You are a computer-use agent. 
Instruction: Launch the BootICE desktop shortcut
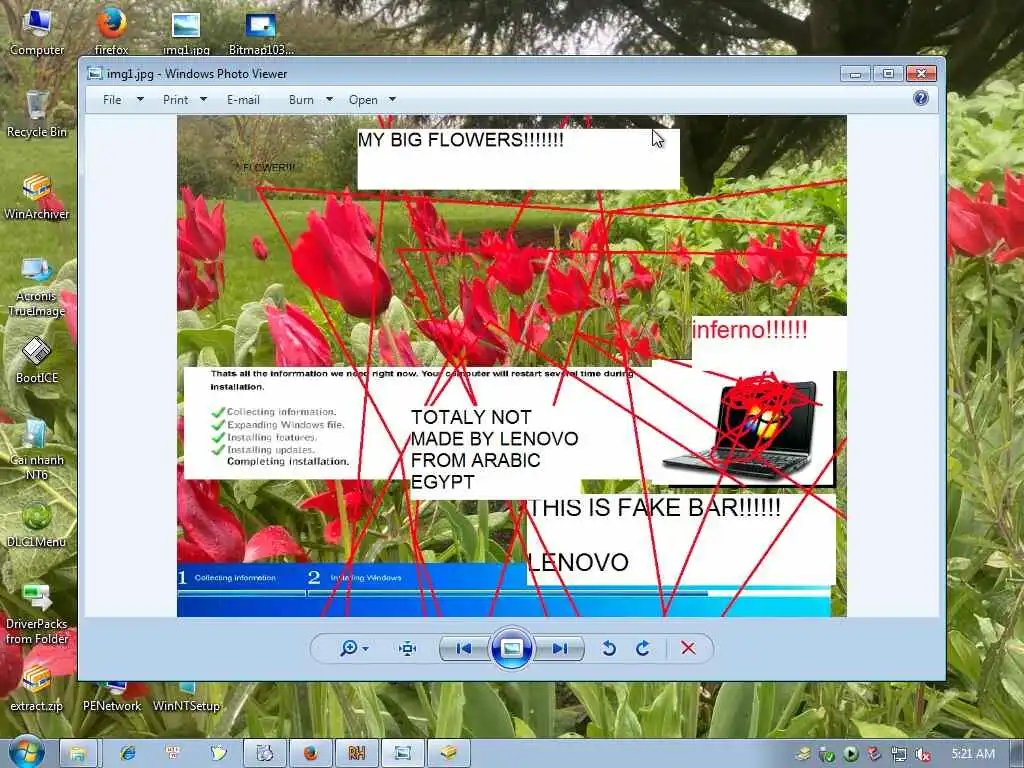[37, 360]
